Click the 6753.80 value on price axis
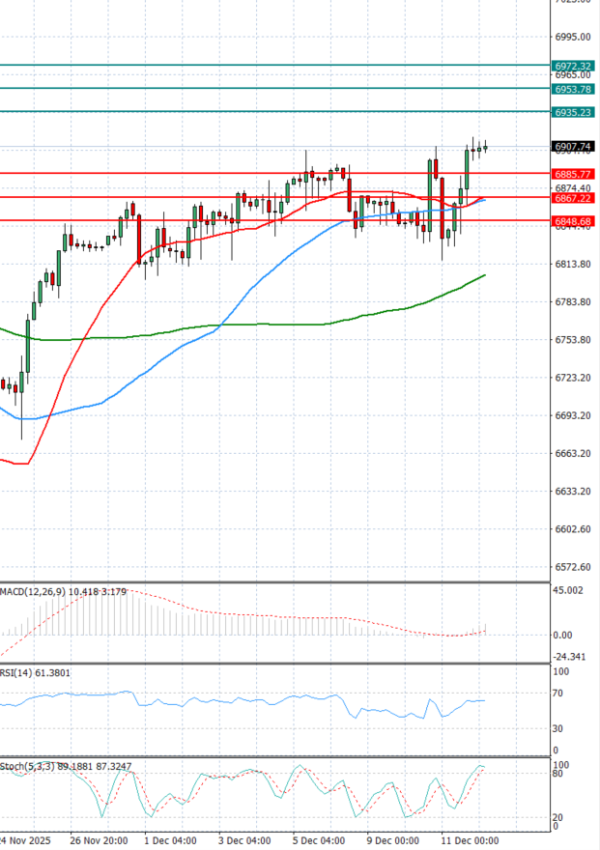 pos(572,340)
